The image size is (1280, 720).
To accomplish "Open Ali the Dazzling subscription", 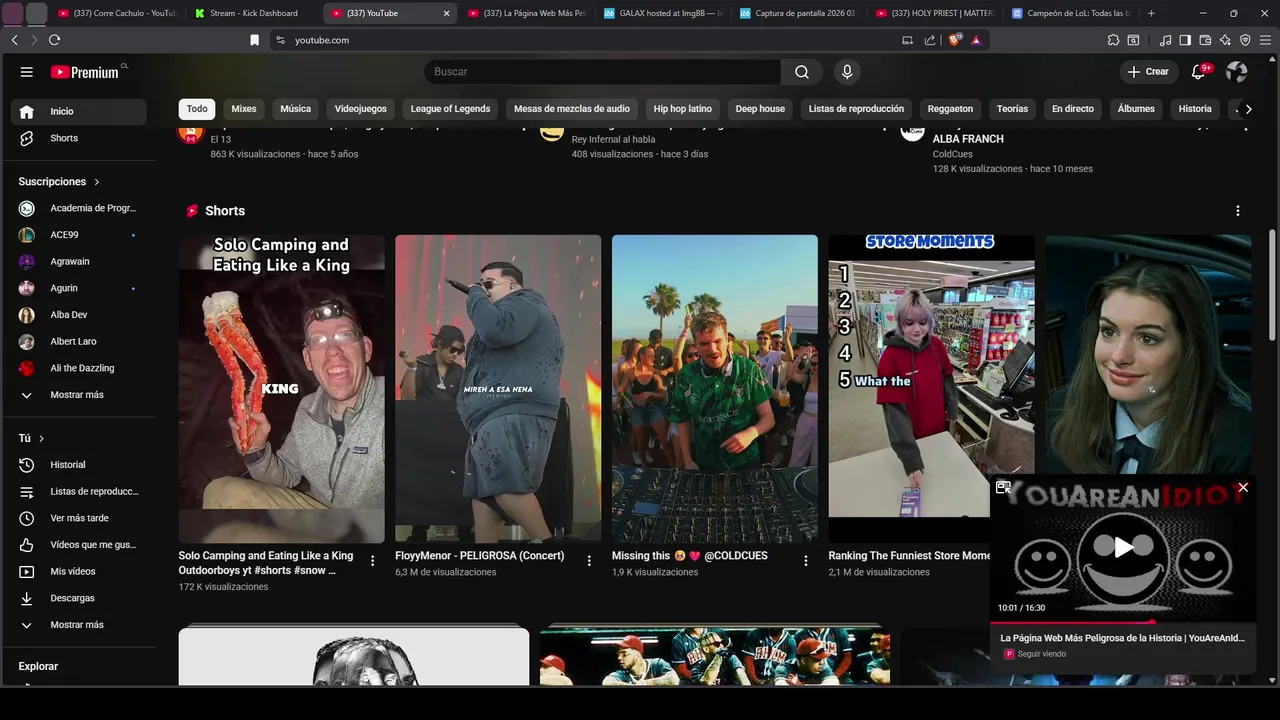I will pyautogui.click(x=78, y=368).
